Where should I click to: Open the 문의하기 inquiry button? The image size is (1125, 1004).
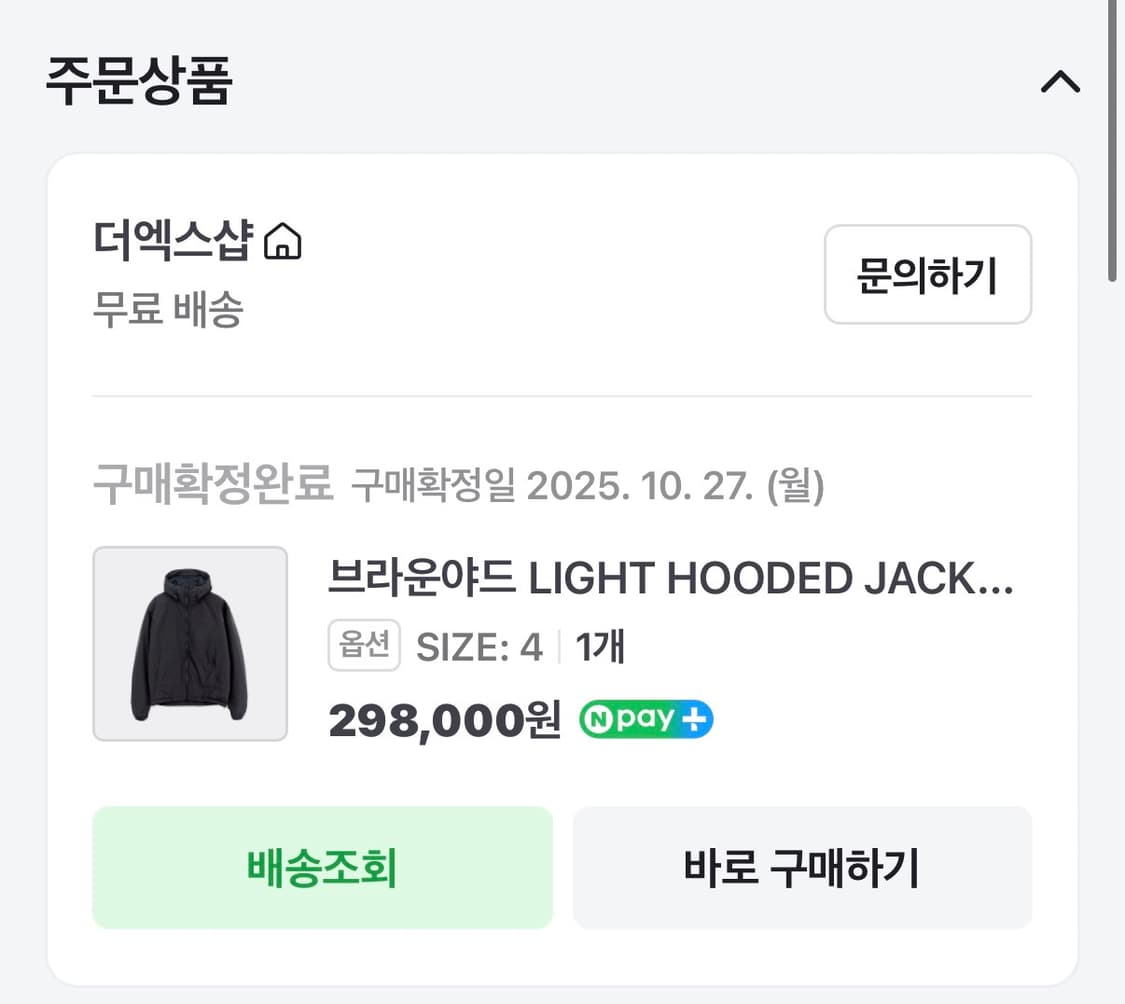coord(927,275)
